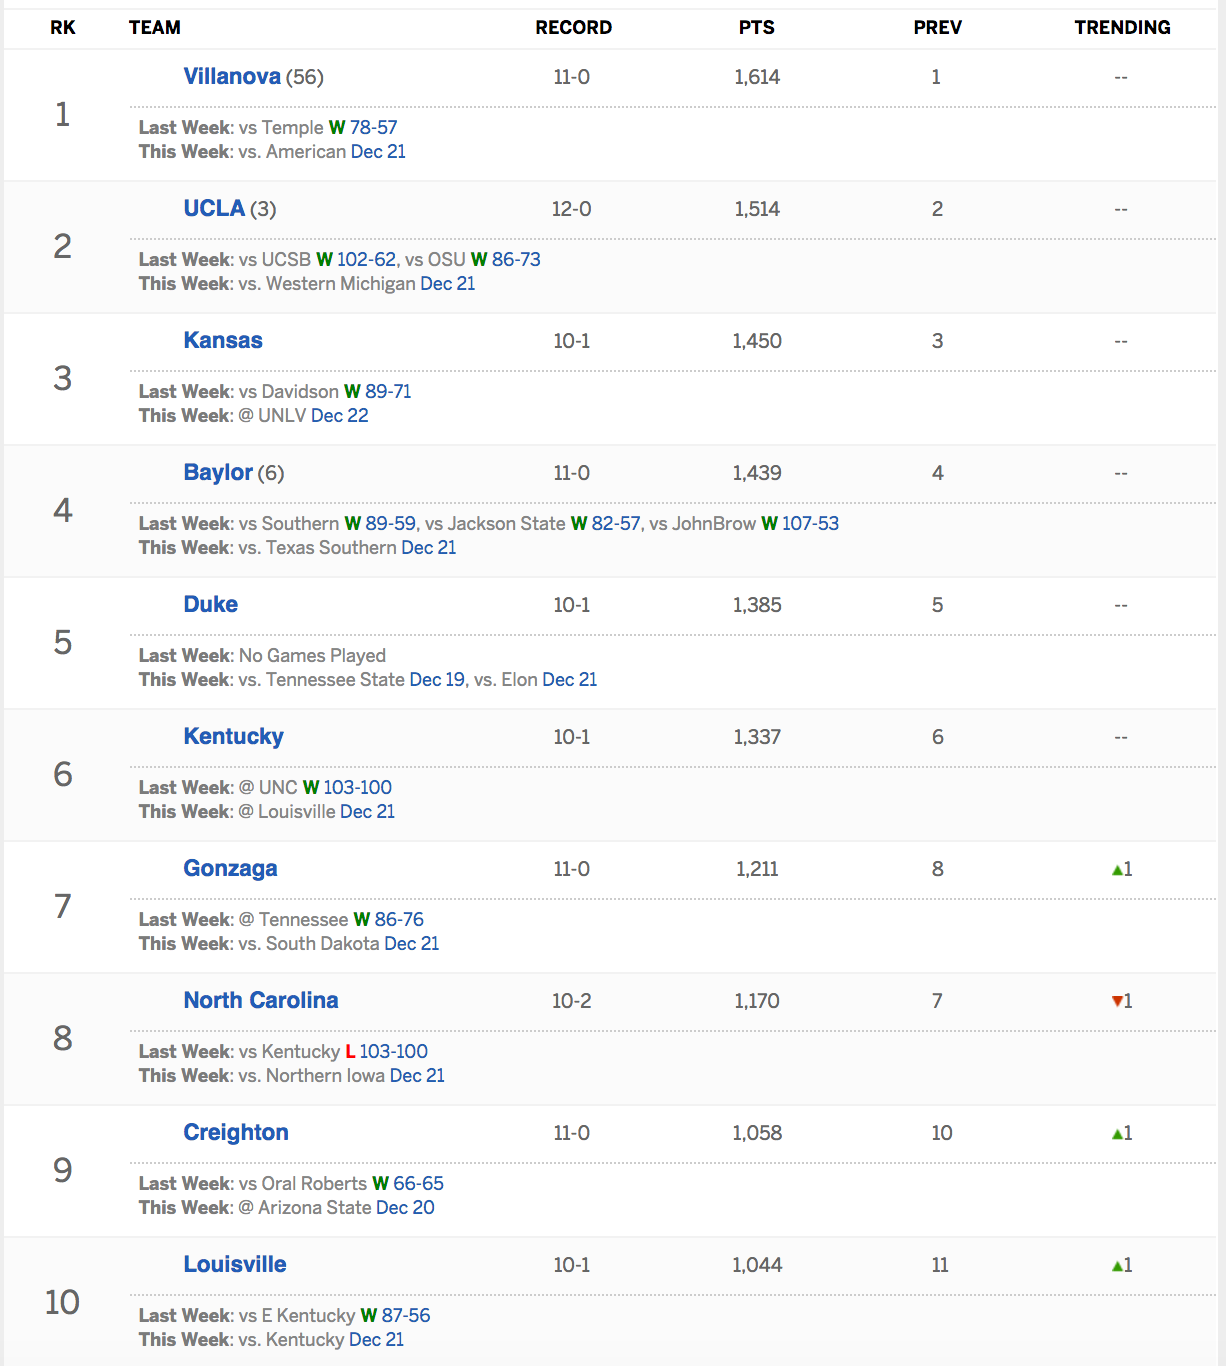Open the UCLA team page
Screen dimensions: 1226x1366
(214, 209)
